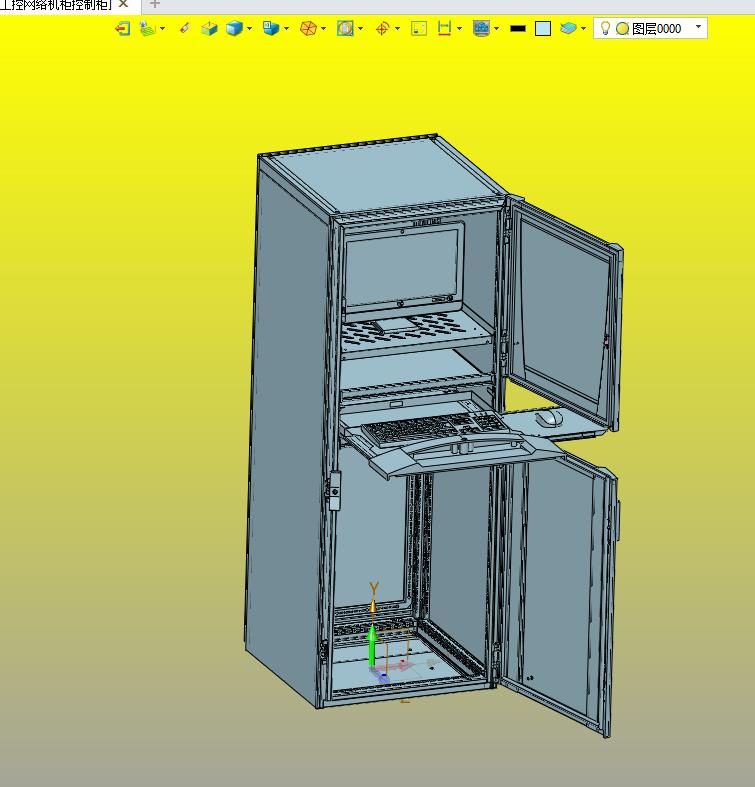Click the exit icon with red arrow
755x787 pixels.
coord(122,28)
